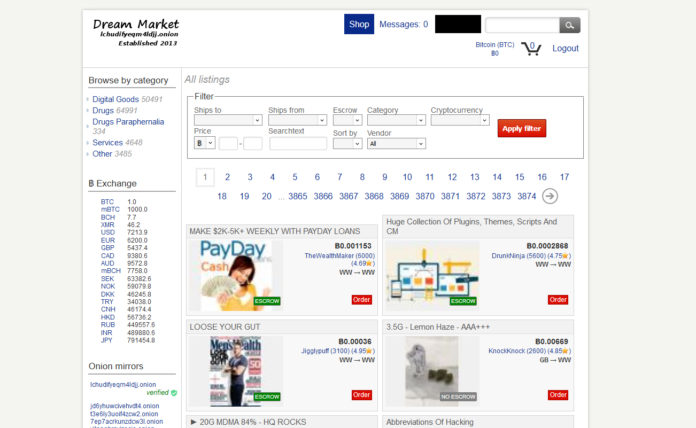Viewport: 696px width, 428px height.
Task: Open listing title LOOSE YOUR GUT
Action: 225,327
